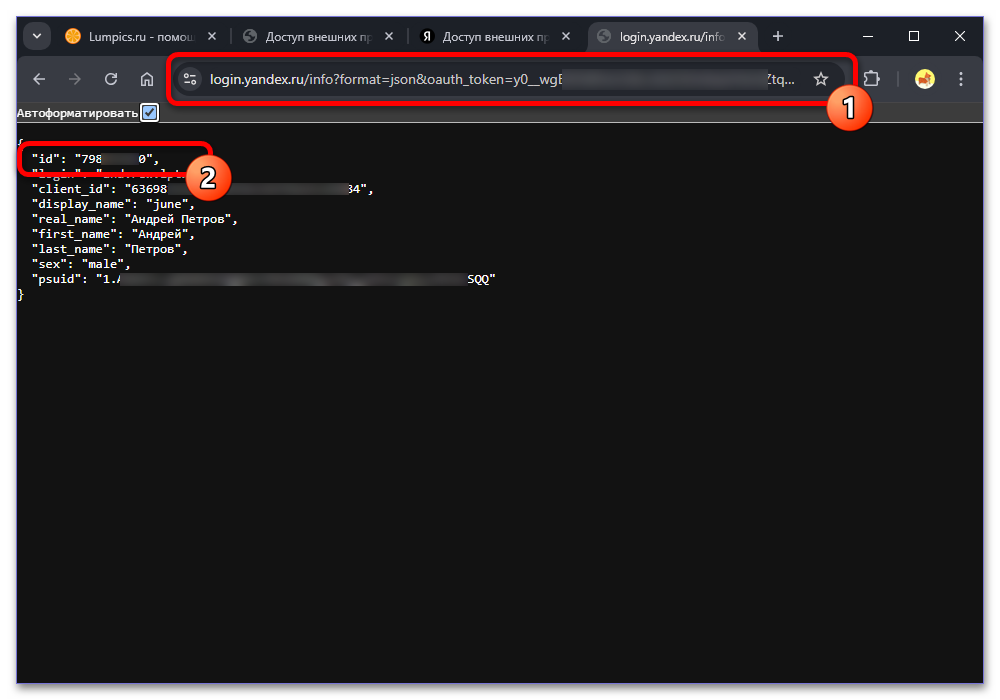Close the first 'Доступ внешних' tab
The width and height of the screenshot is (1000, 700).
click(x=389, y=36)
